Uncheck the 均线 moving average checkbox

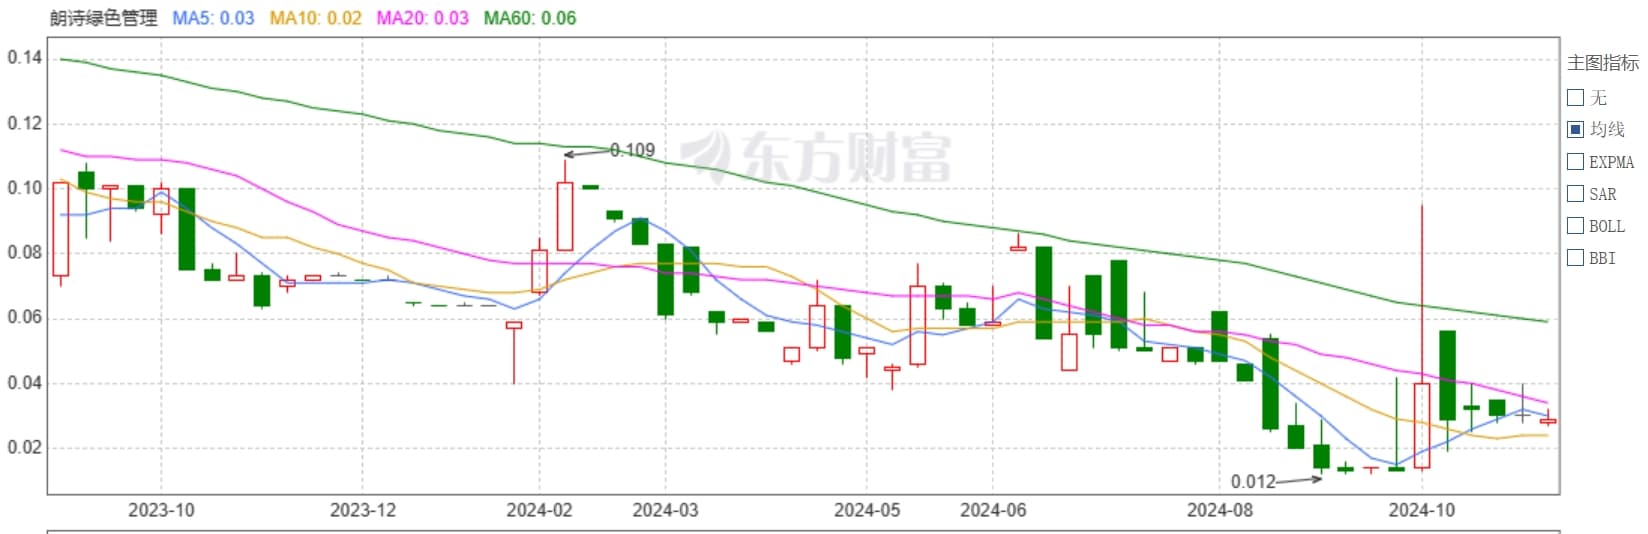pyautogui.click(x=1575, y=129)
